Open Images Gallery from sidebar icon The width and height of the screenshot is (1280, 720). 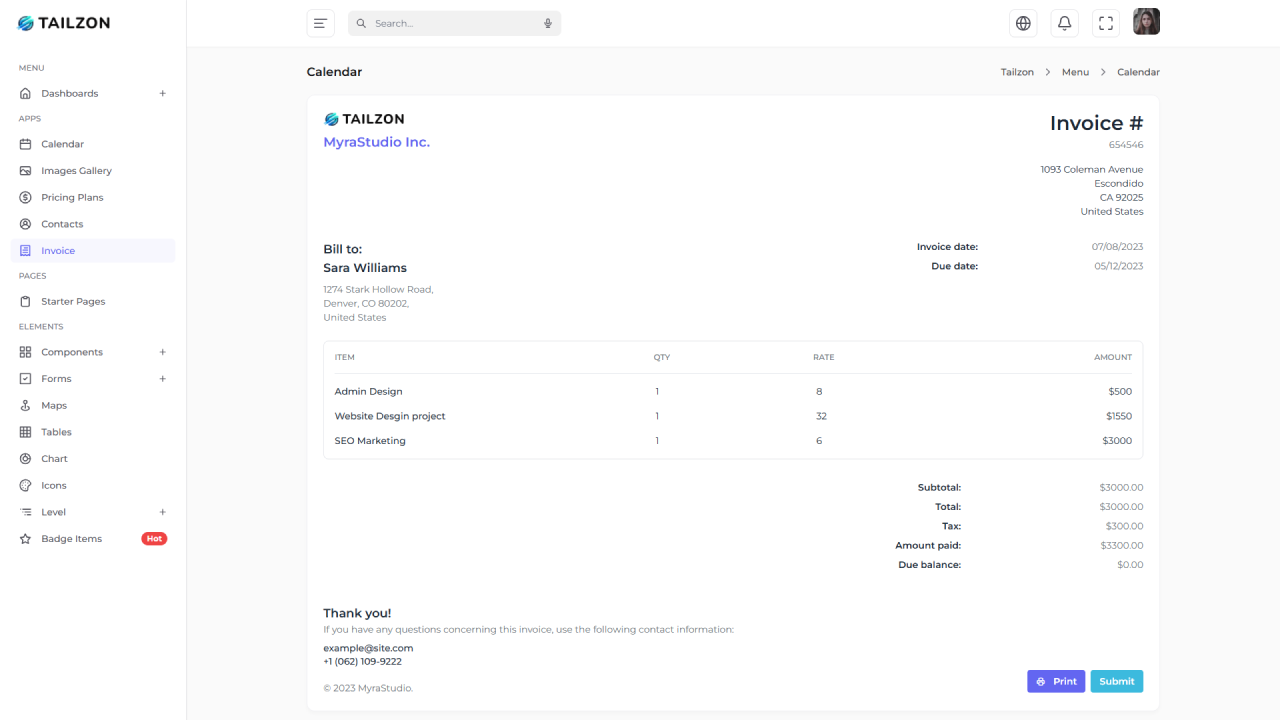tap(23, 170)
